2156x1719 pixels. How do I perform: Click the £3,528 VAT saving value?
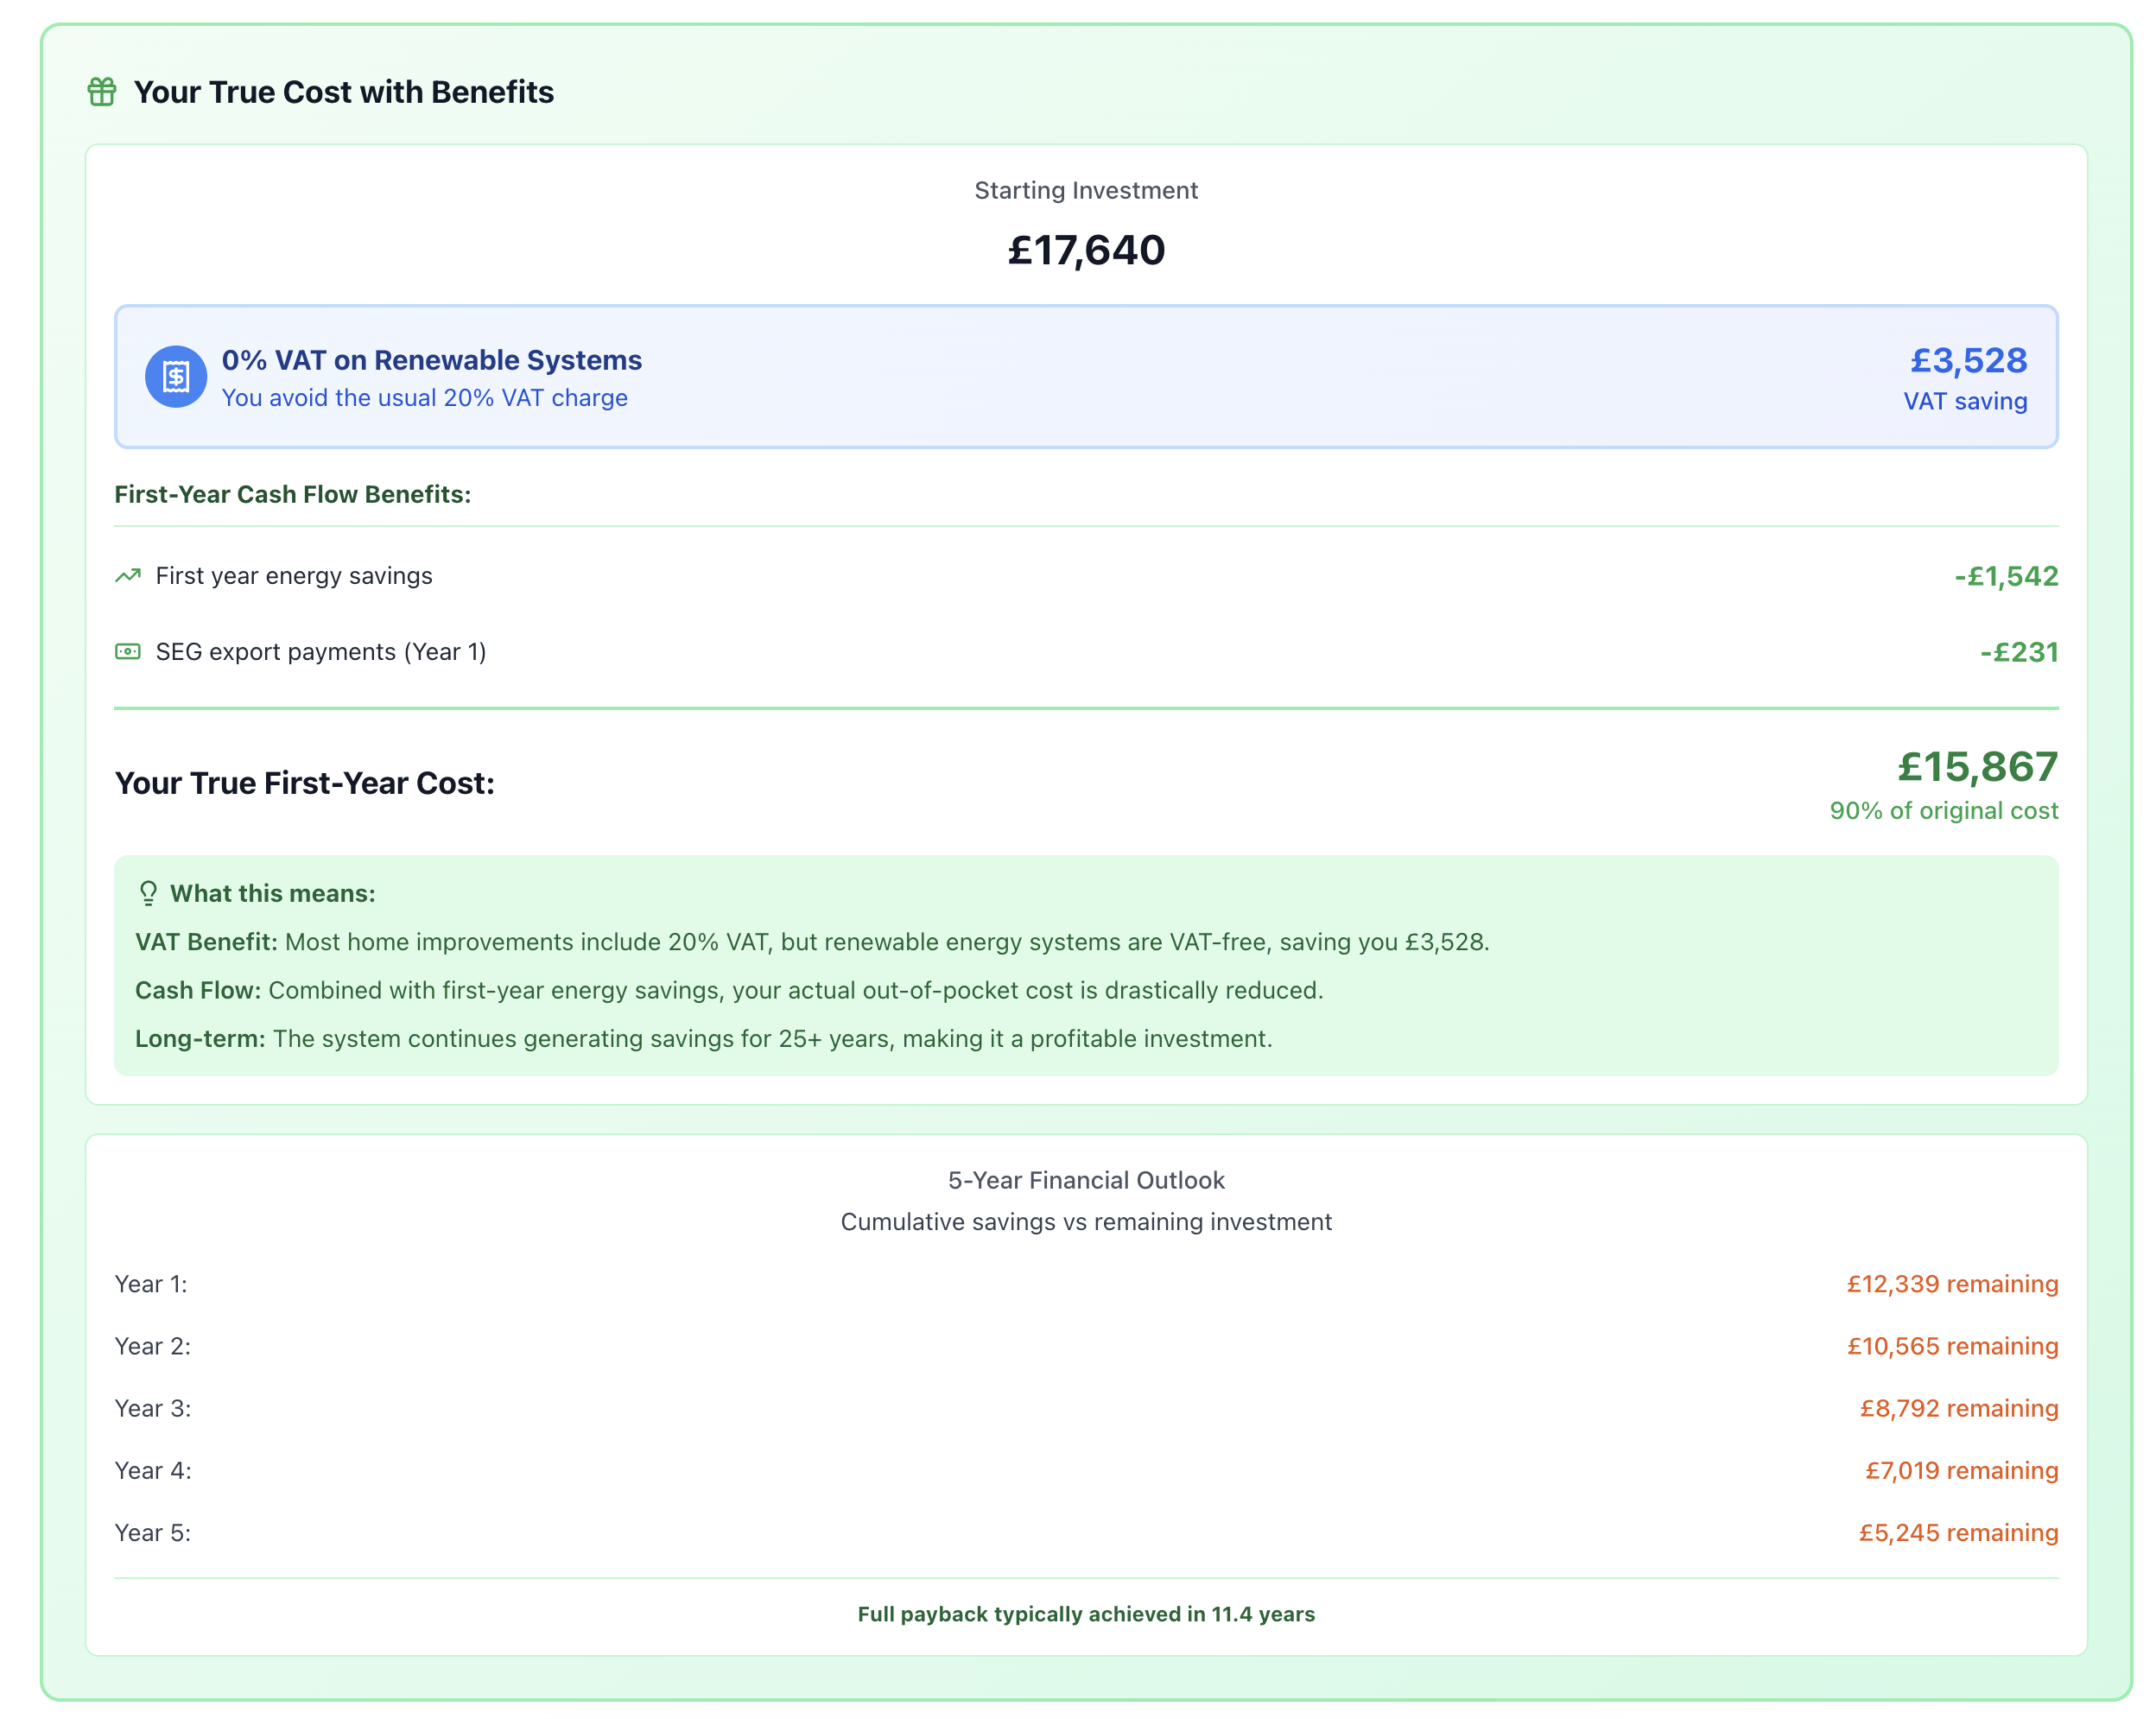point(1967,360)
